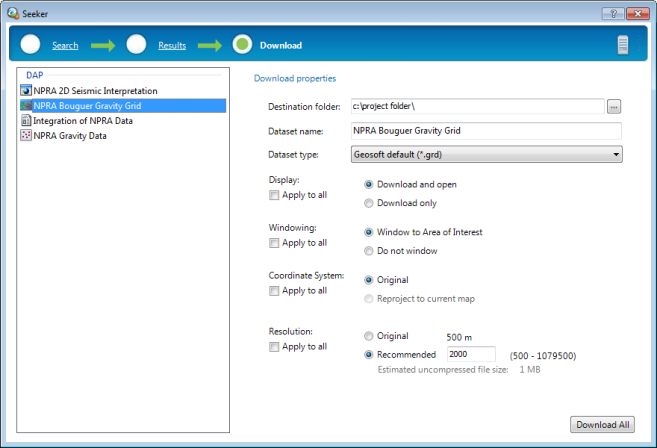Image resolution: width=657 pixels, height=448 pixels.
Task: Click the NPRA Gravity Data point icon
Action: pos(26,136)
